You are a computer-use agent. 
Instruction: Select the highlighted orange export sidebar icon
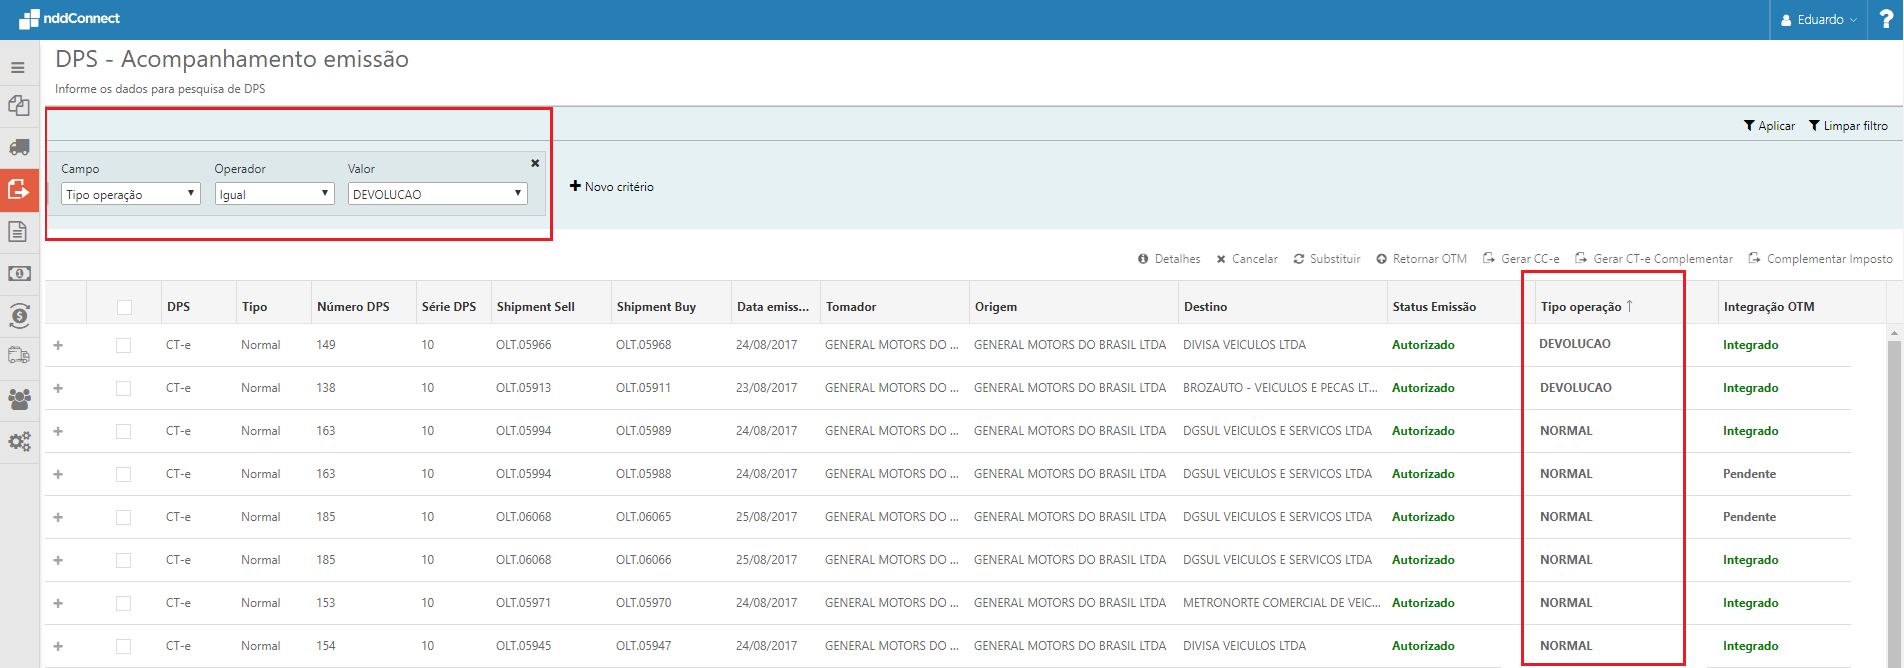(19, 189)
